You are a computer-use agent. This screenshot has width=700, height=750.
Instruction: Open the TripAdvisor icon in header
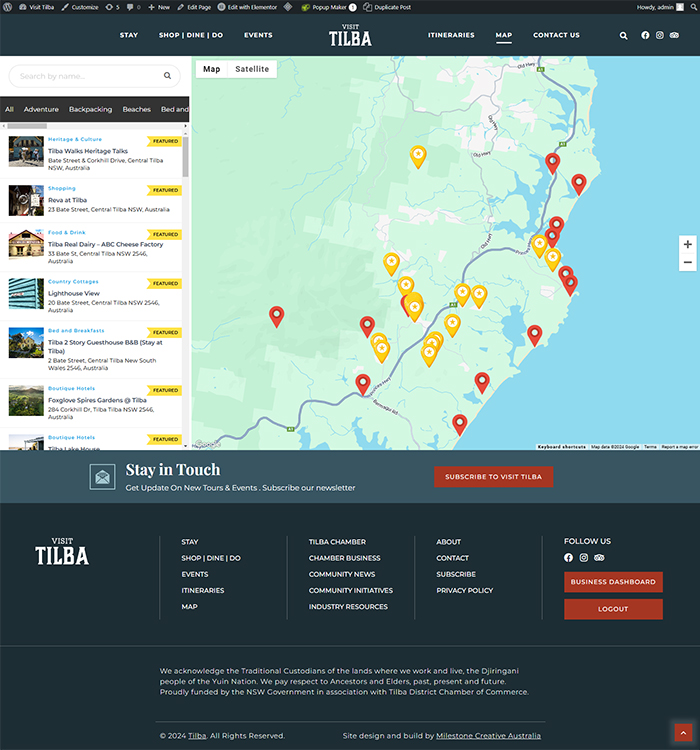click(x=675, y=35)
